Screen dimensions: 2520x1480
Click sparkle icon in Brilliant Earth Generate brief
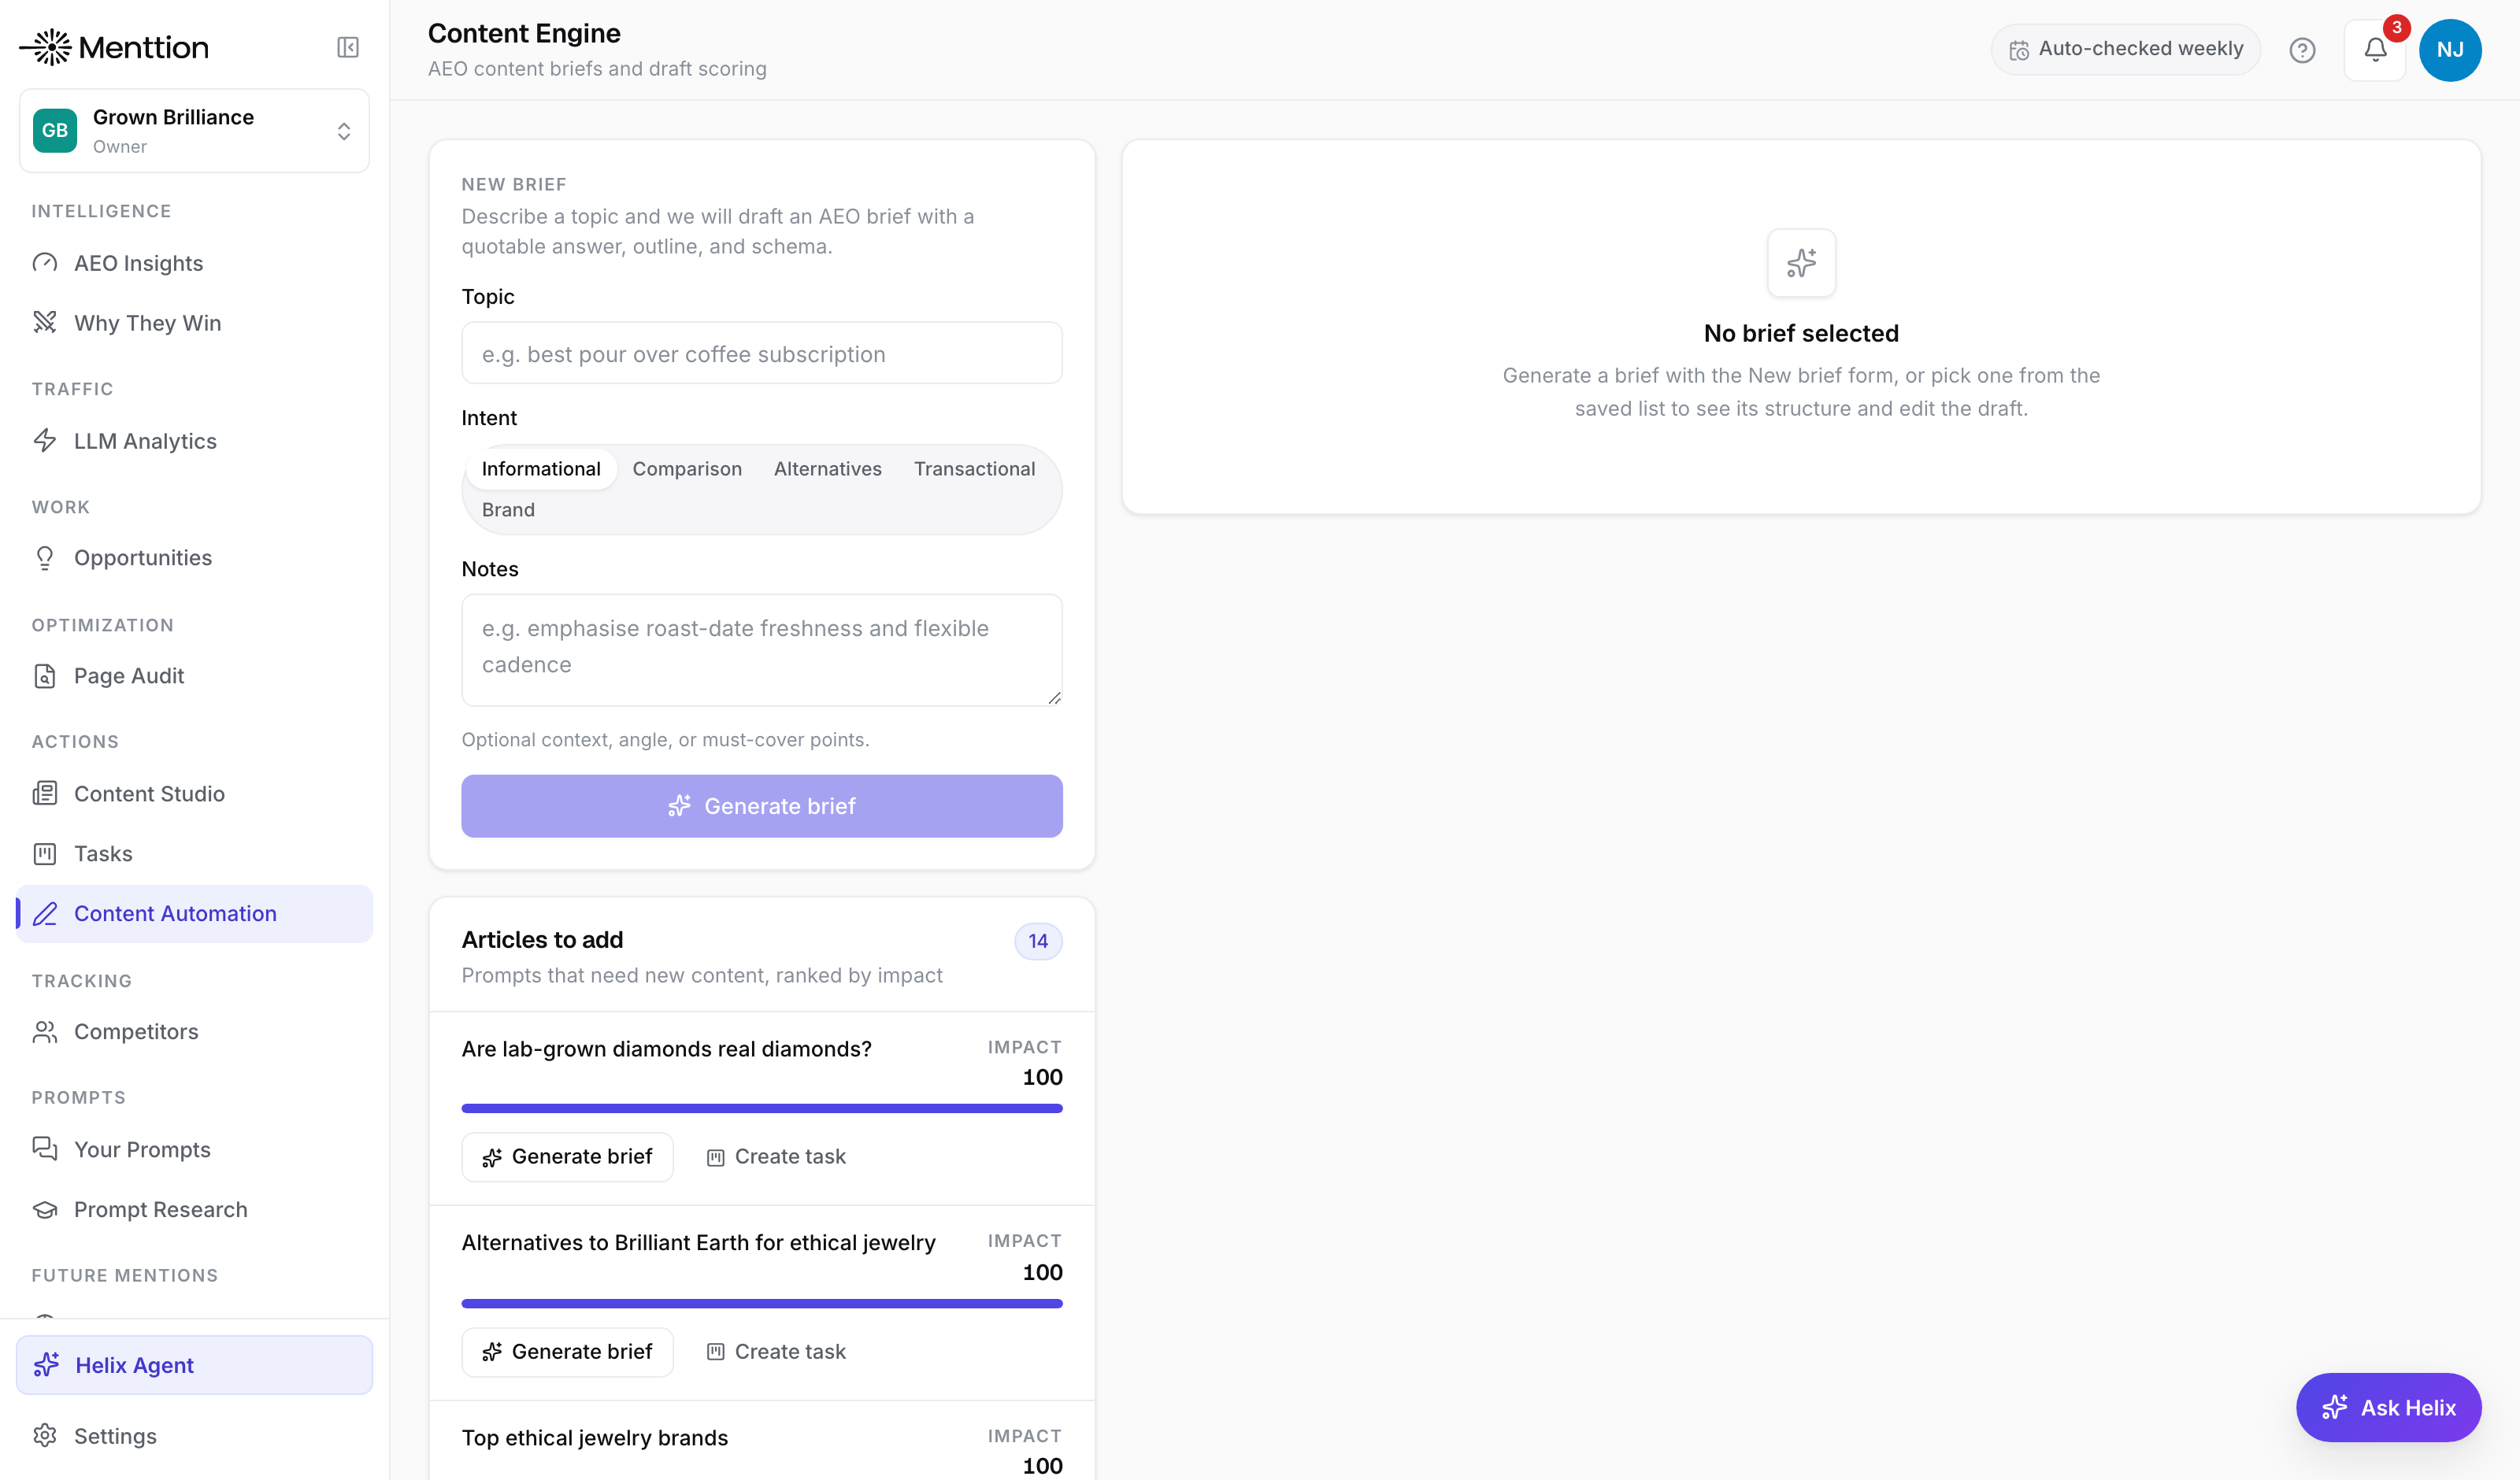tap(492, 1353)
